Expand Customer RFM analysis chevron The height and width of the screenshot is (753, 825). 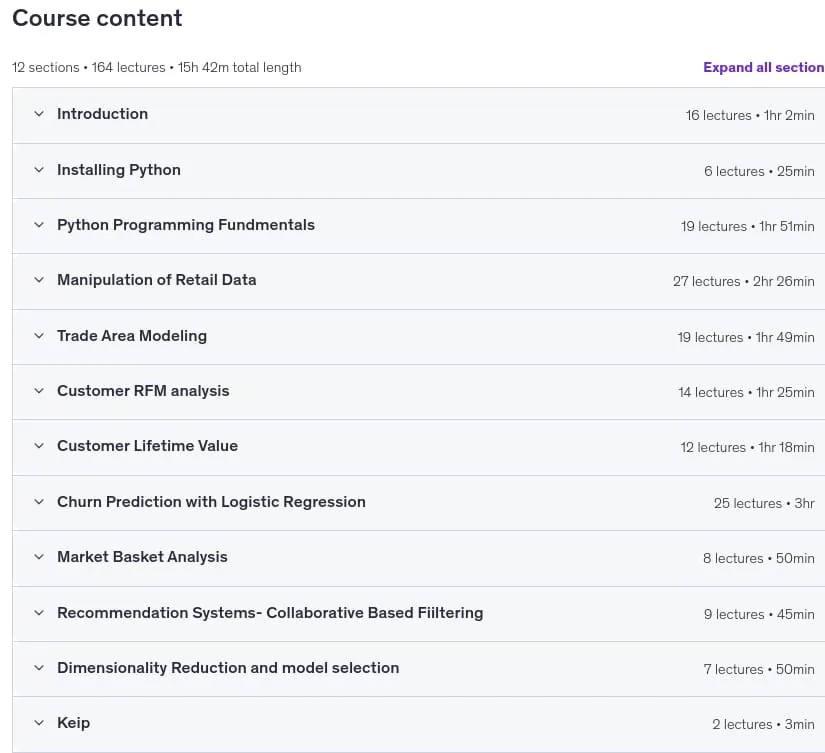pos(39,390)
